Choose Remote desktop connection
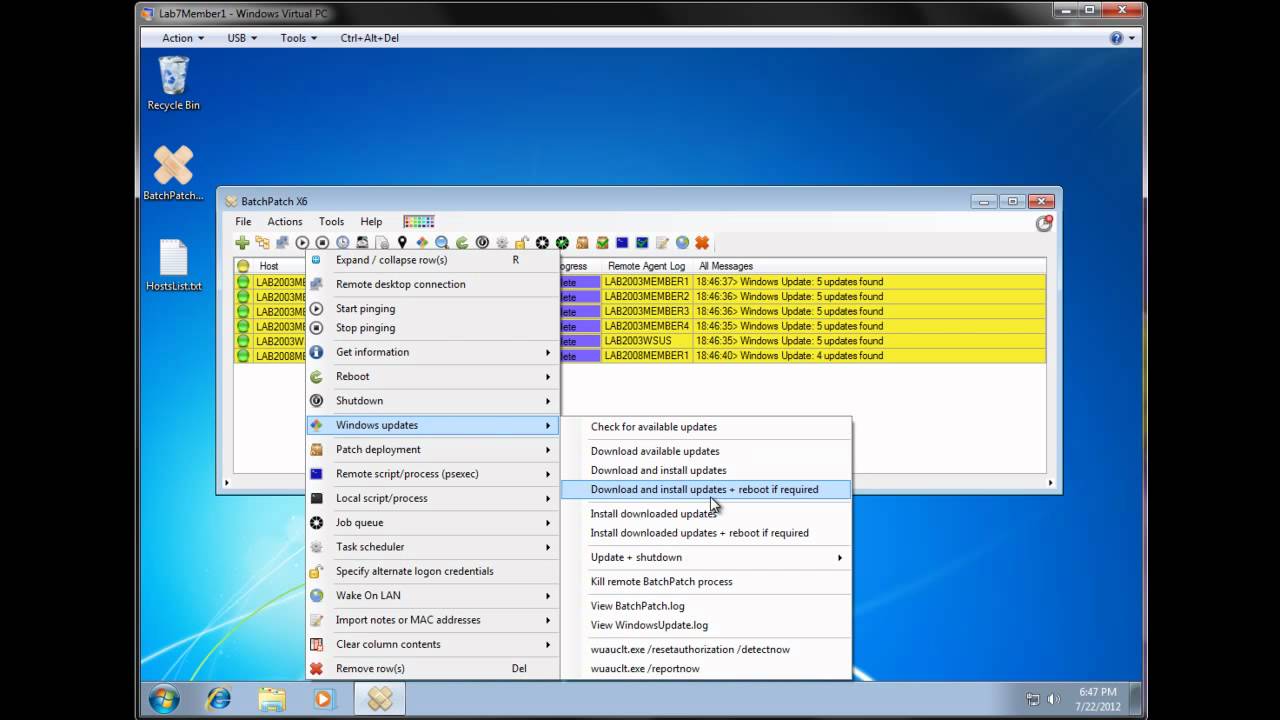This screenshot has height=720, width=1280. point(432,284)
